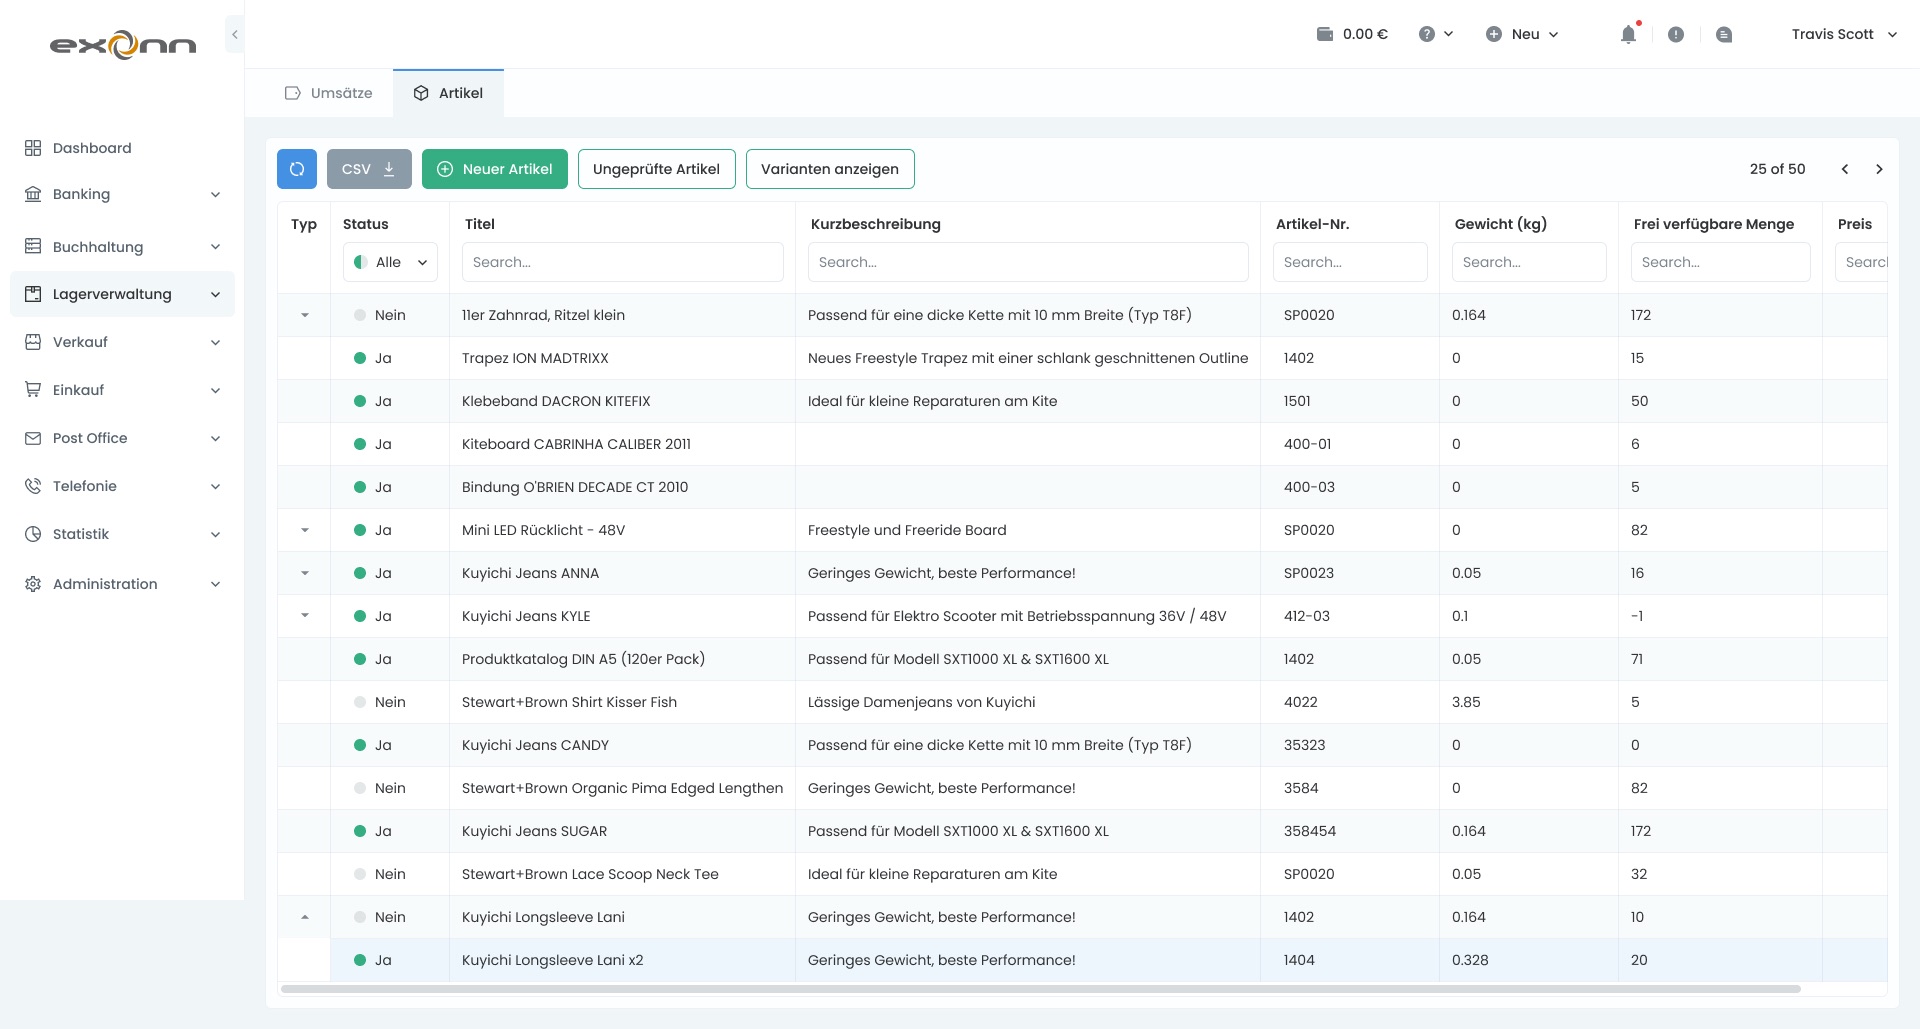
Task: Click Varianten anzeigen button
Action: [830, 169]
